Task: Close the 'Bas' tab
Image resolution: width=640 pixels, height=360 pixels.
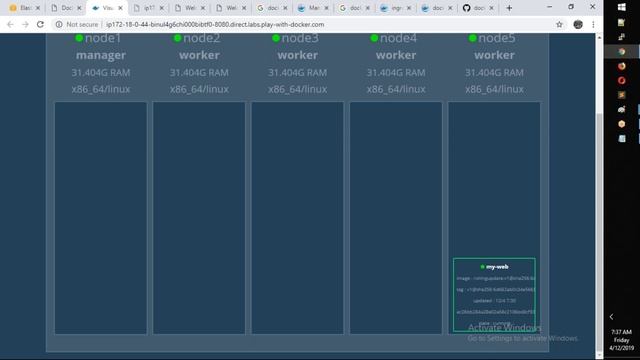Action: tap(38, 8)
